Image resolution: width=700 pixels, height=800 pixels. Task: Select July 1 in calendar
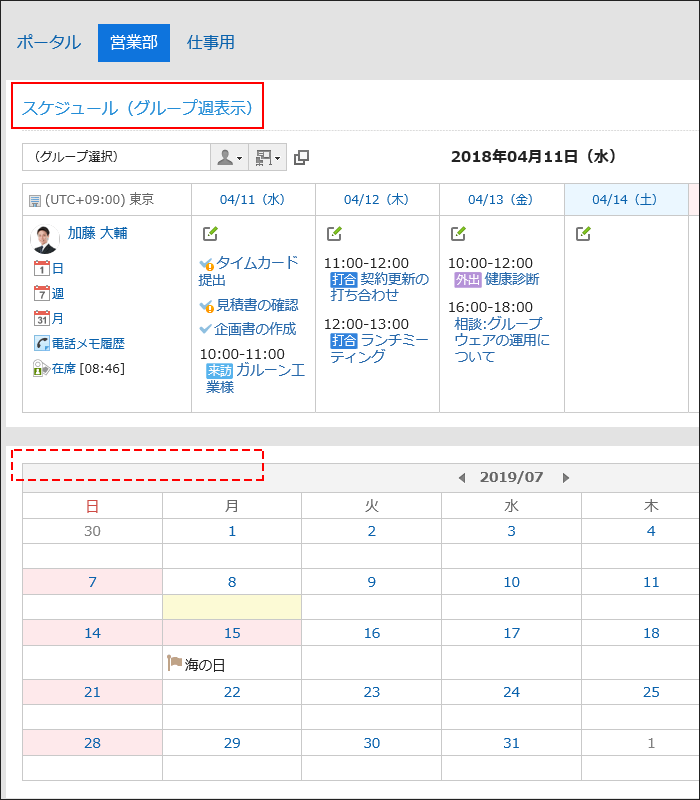pos(232,531)
